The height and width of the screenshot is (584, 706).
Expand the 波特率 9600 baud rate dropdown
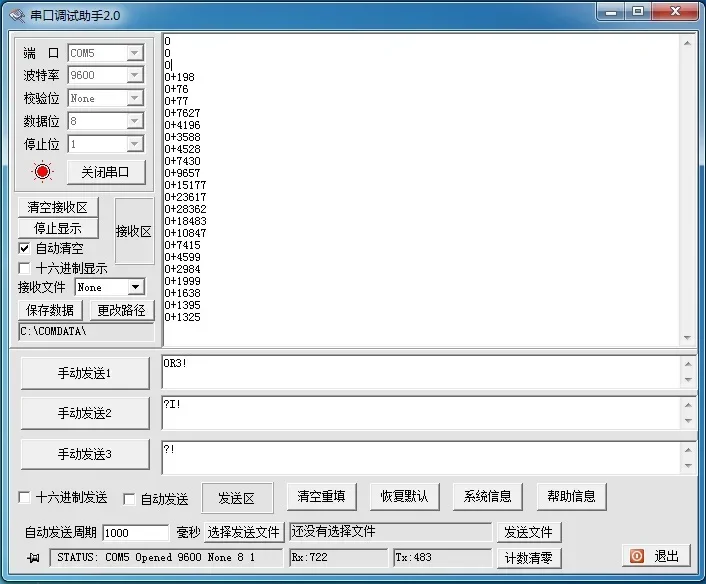[134, 75]
